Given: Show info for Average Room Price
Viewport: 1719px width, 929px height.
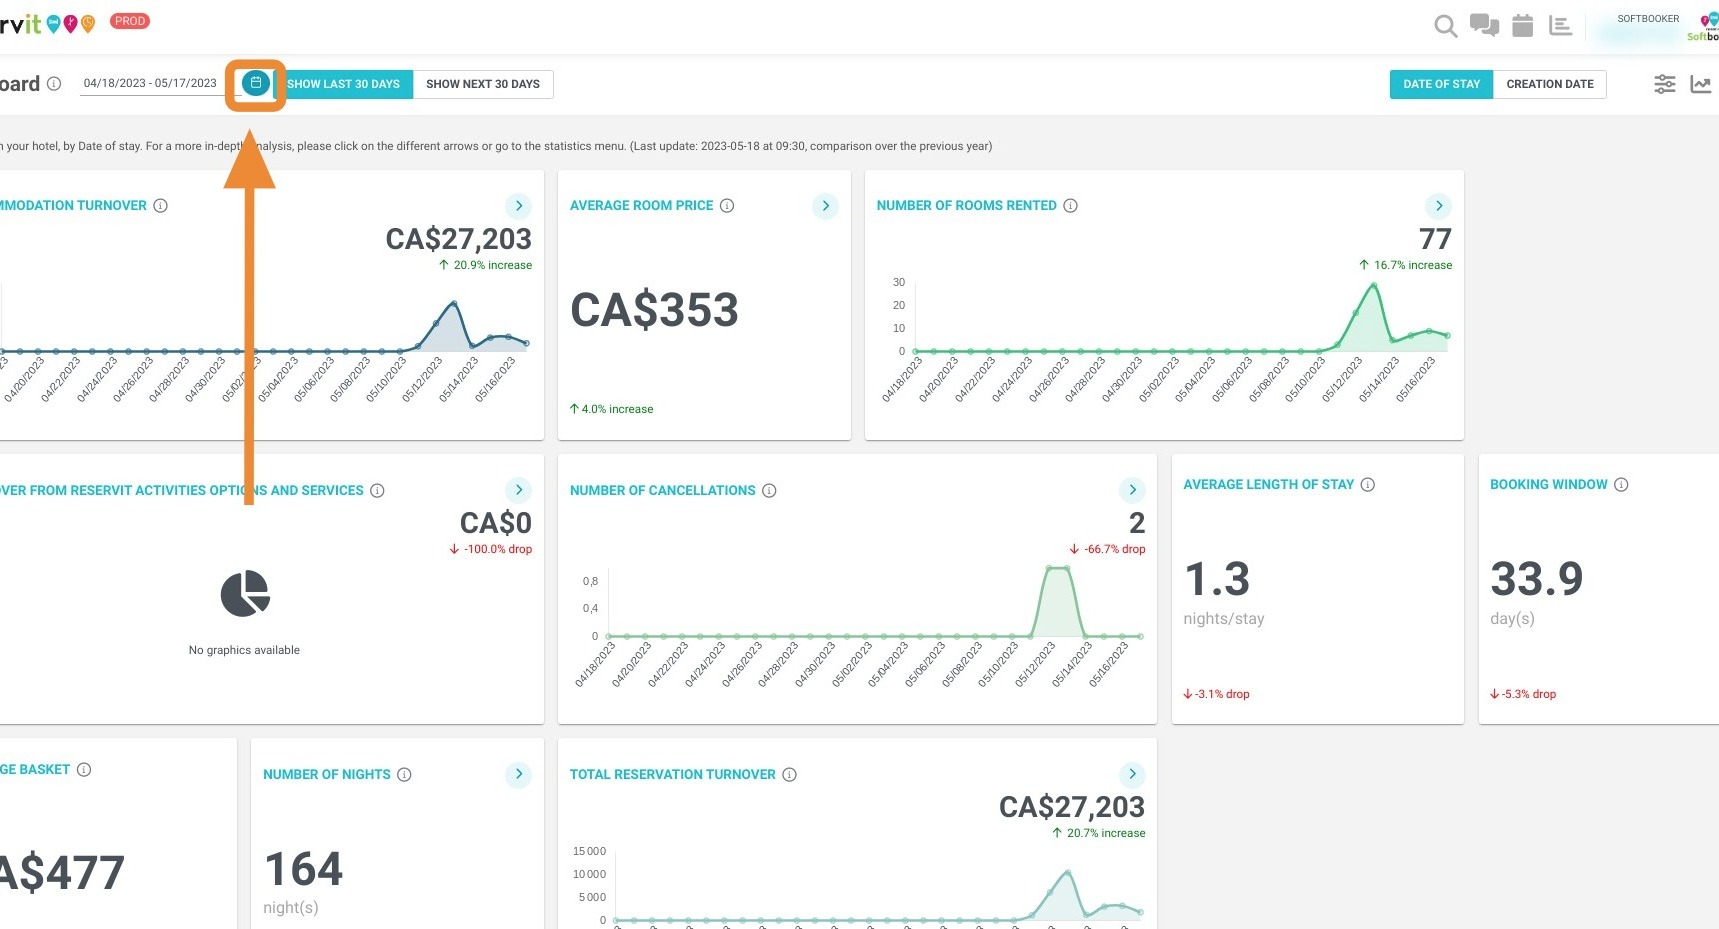Looking at the screenshot, I should coord(727,205).
